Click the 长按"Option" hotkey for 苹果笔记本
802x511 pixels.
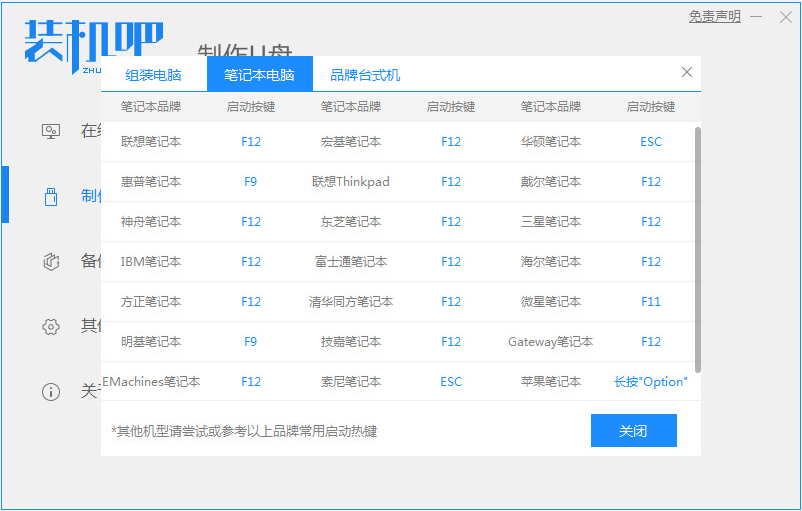651,382
